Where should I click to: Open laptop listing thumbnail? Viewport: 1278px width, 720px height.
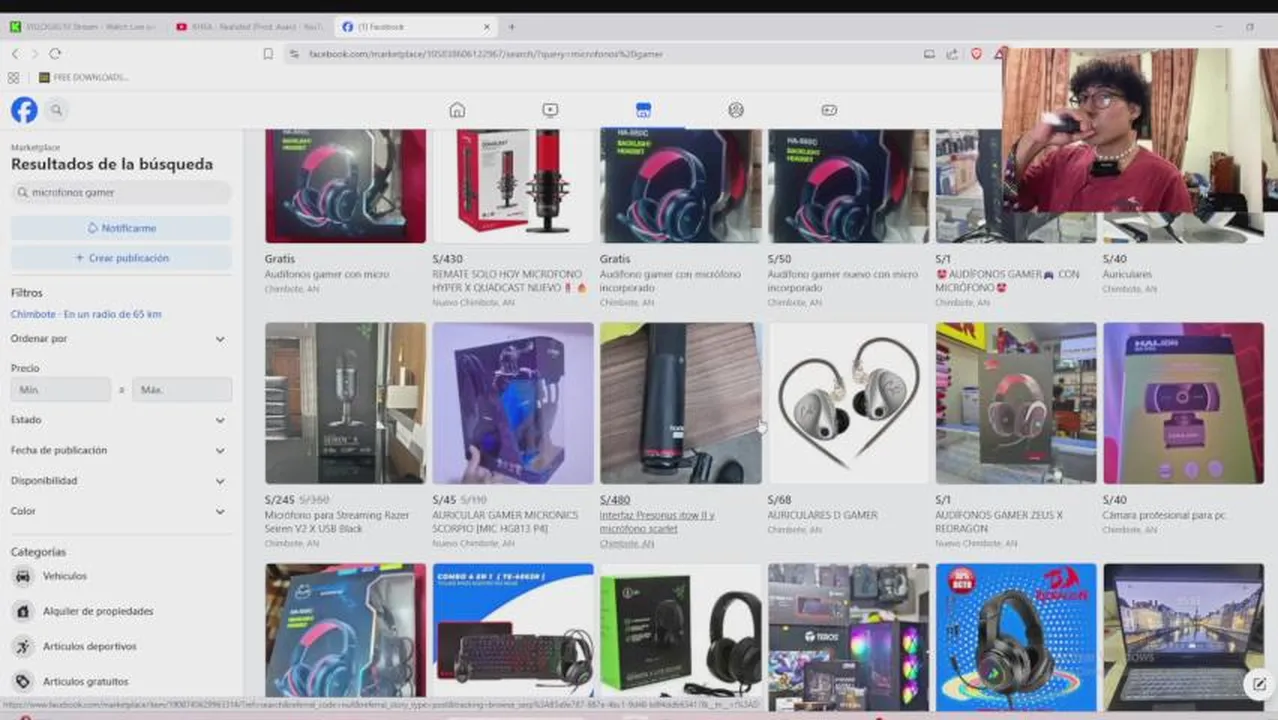pyautogui.click(x=1183, y=630)
